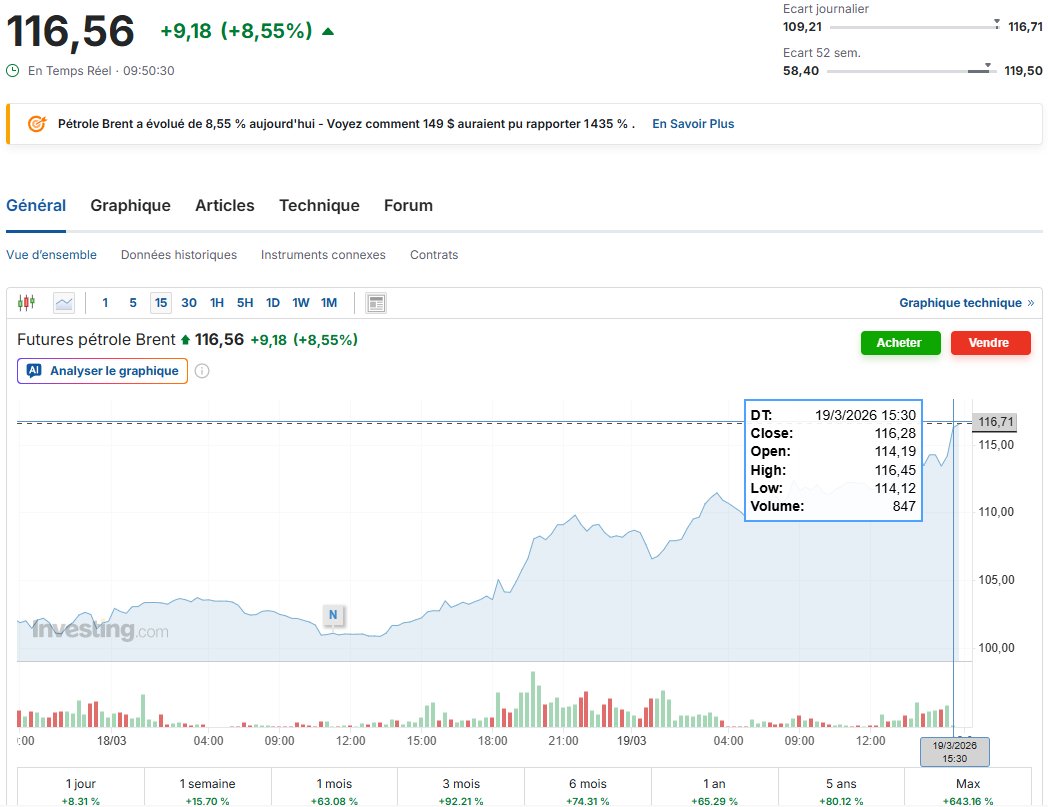
Task: Set chart interval to 5 minutes
Action: (x=133, y=303)
